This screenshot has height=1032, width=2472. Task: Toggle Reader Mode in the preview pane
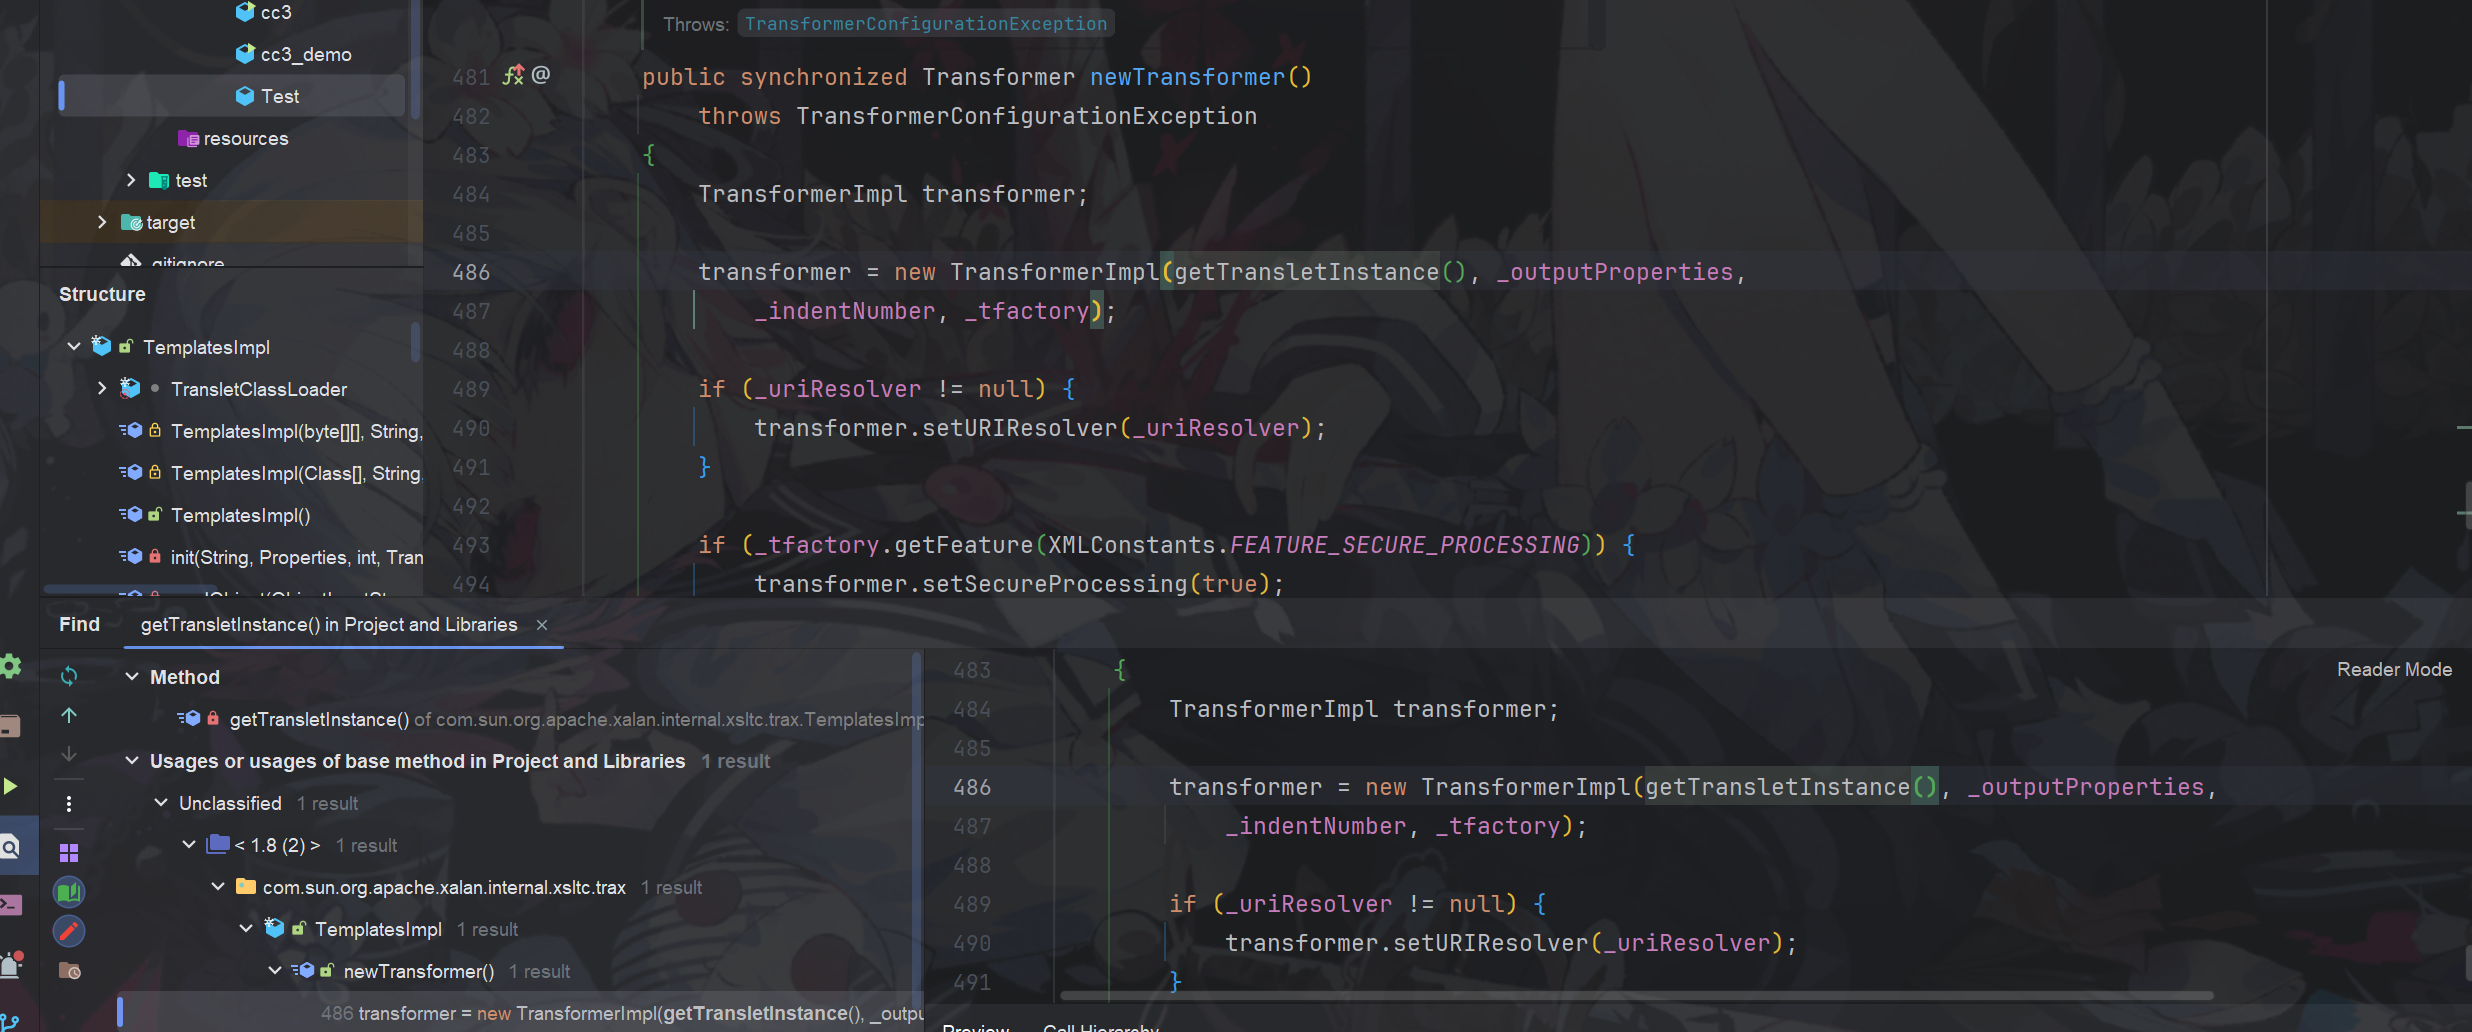[x=2393, y=668]
